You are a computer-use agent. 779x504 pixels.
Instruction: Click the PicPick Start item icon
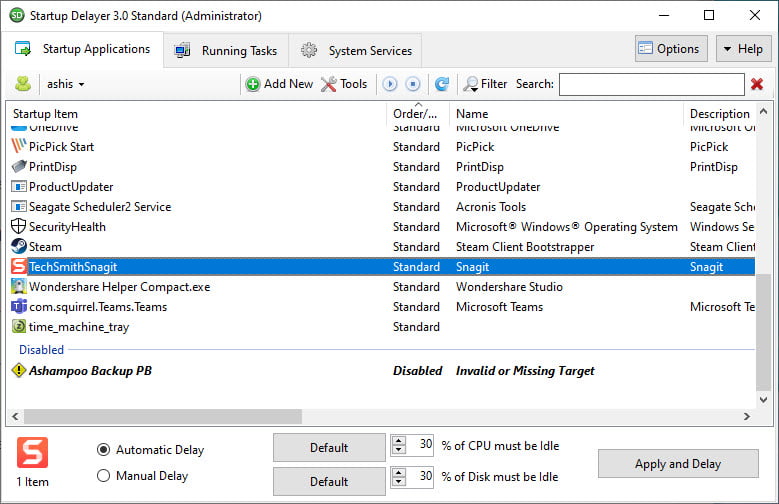tap(18, 146)
